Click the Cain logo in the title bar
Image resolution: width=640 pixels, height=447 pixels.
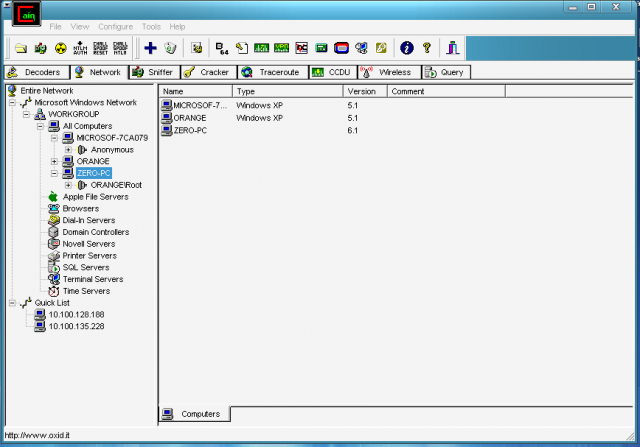[x=27, y=14]
